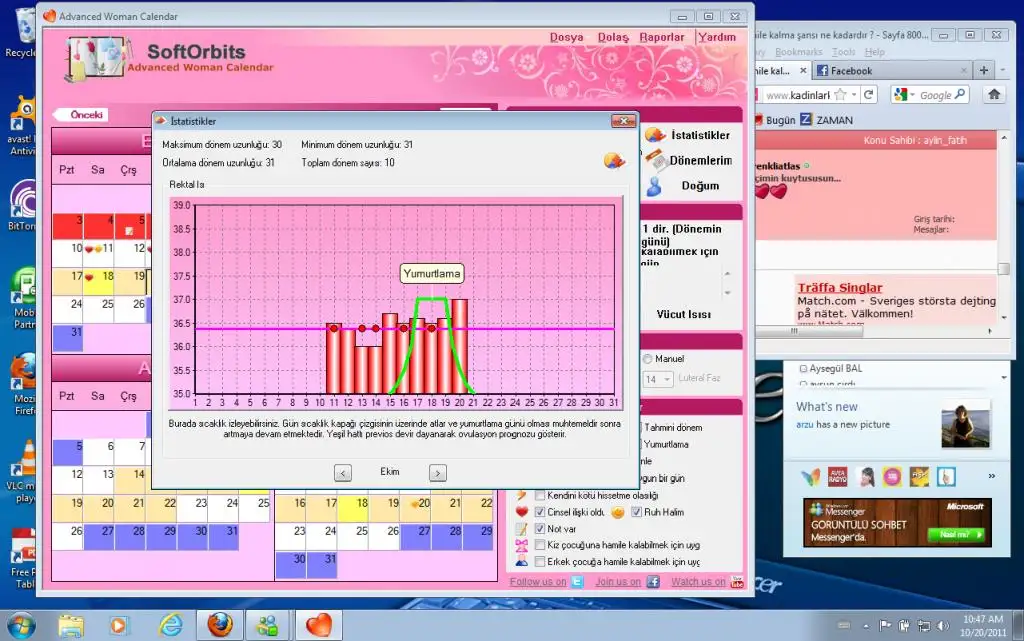Click the Watch us on link

(x=698, y=582)
